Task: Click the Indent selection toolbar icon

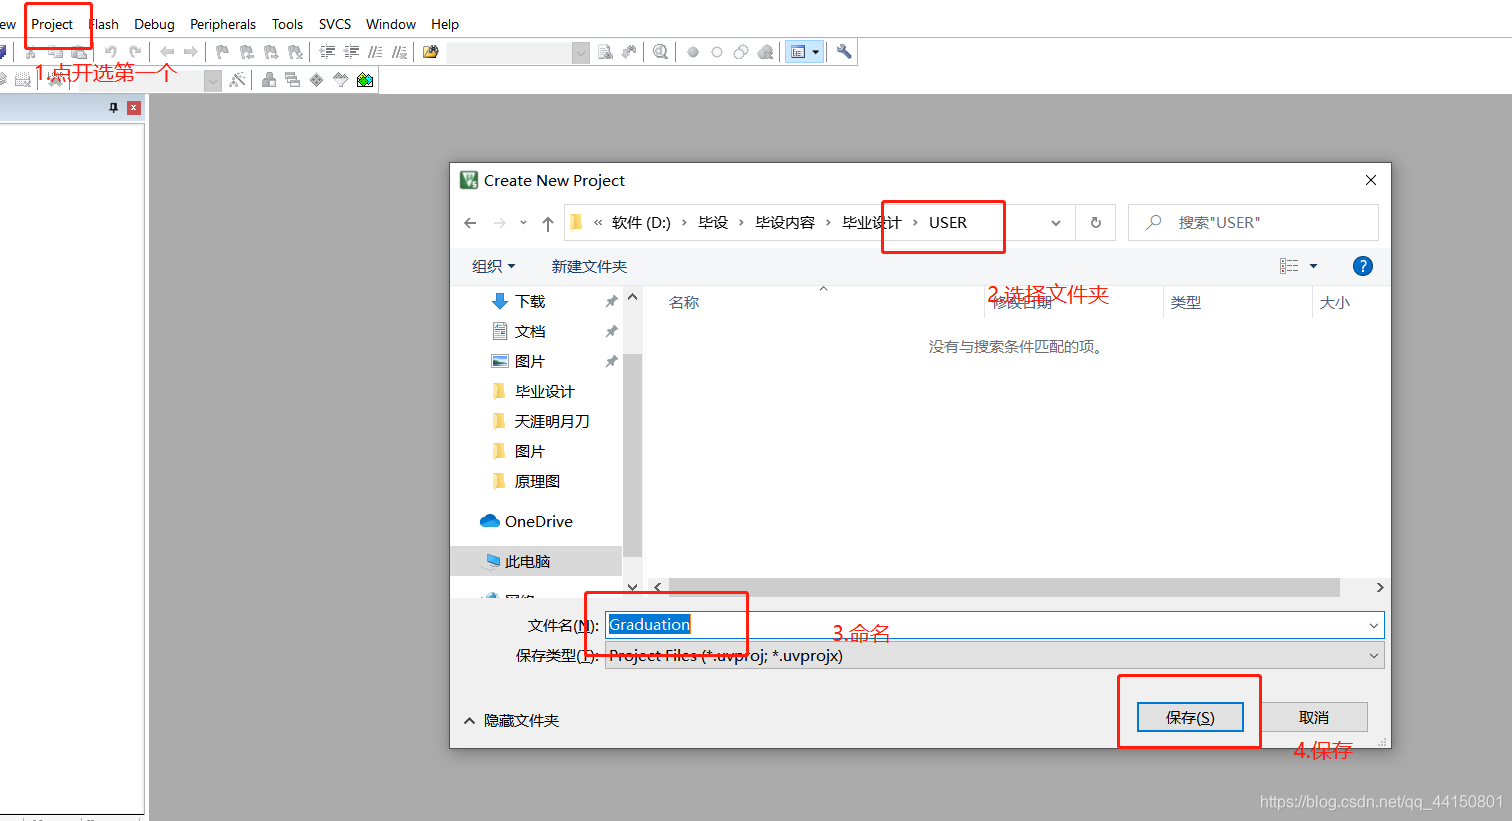Action: [327, 52]
